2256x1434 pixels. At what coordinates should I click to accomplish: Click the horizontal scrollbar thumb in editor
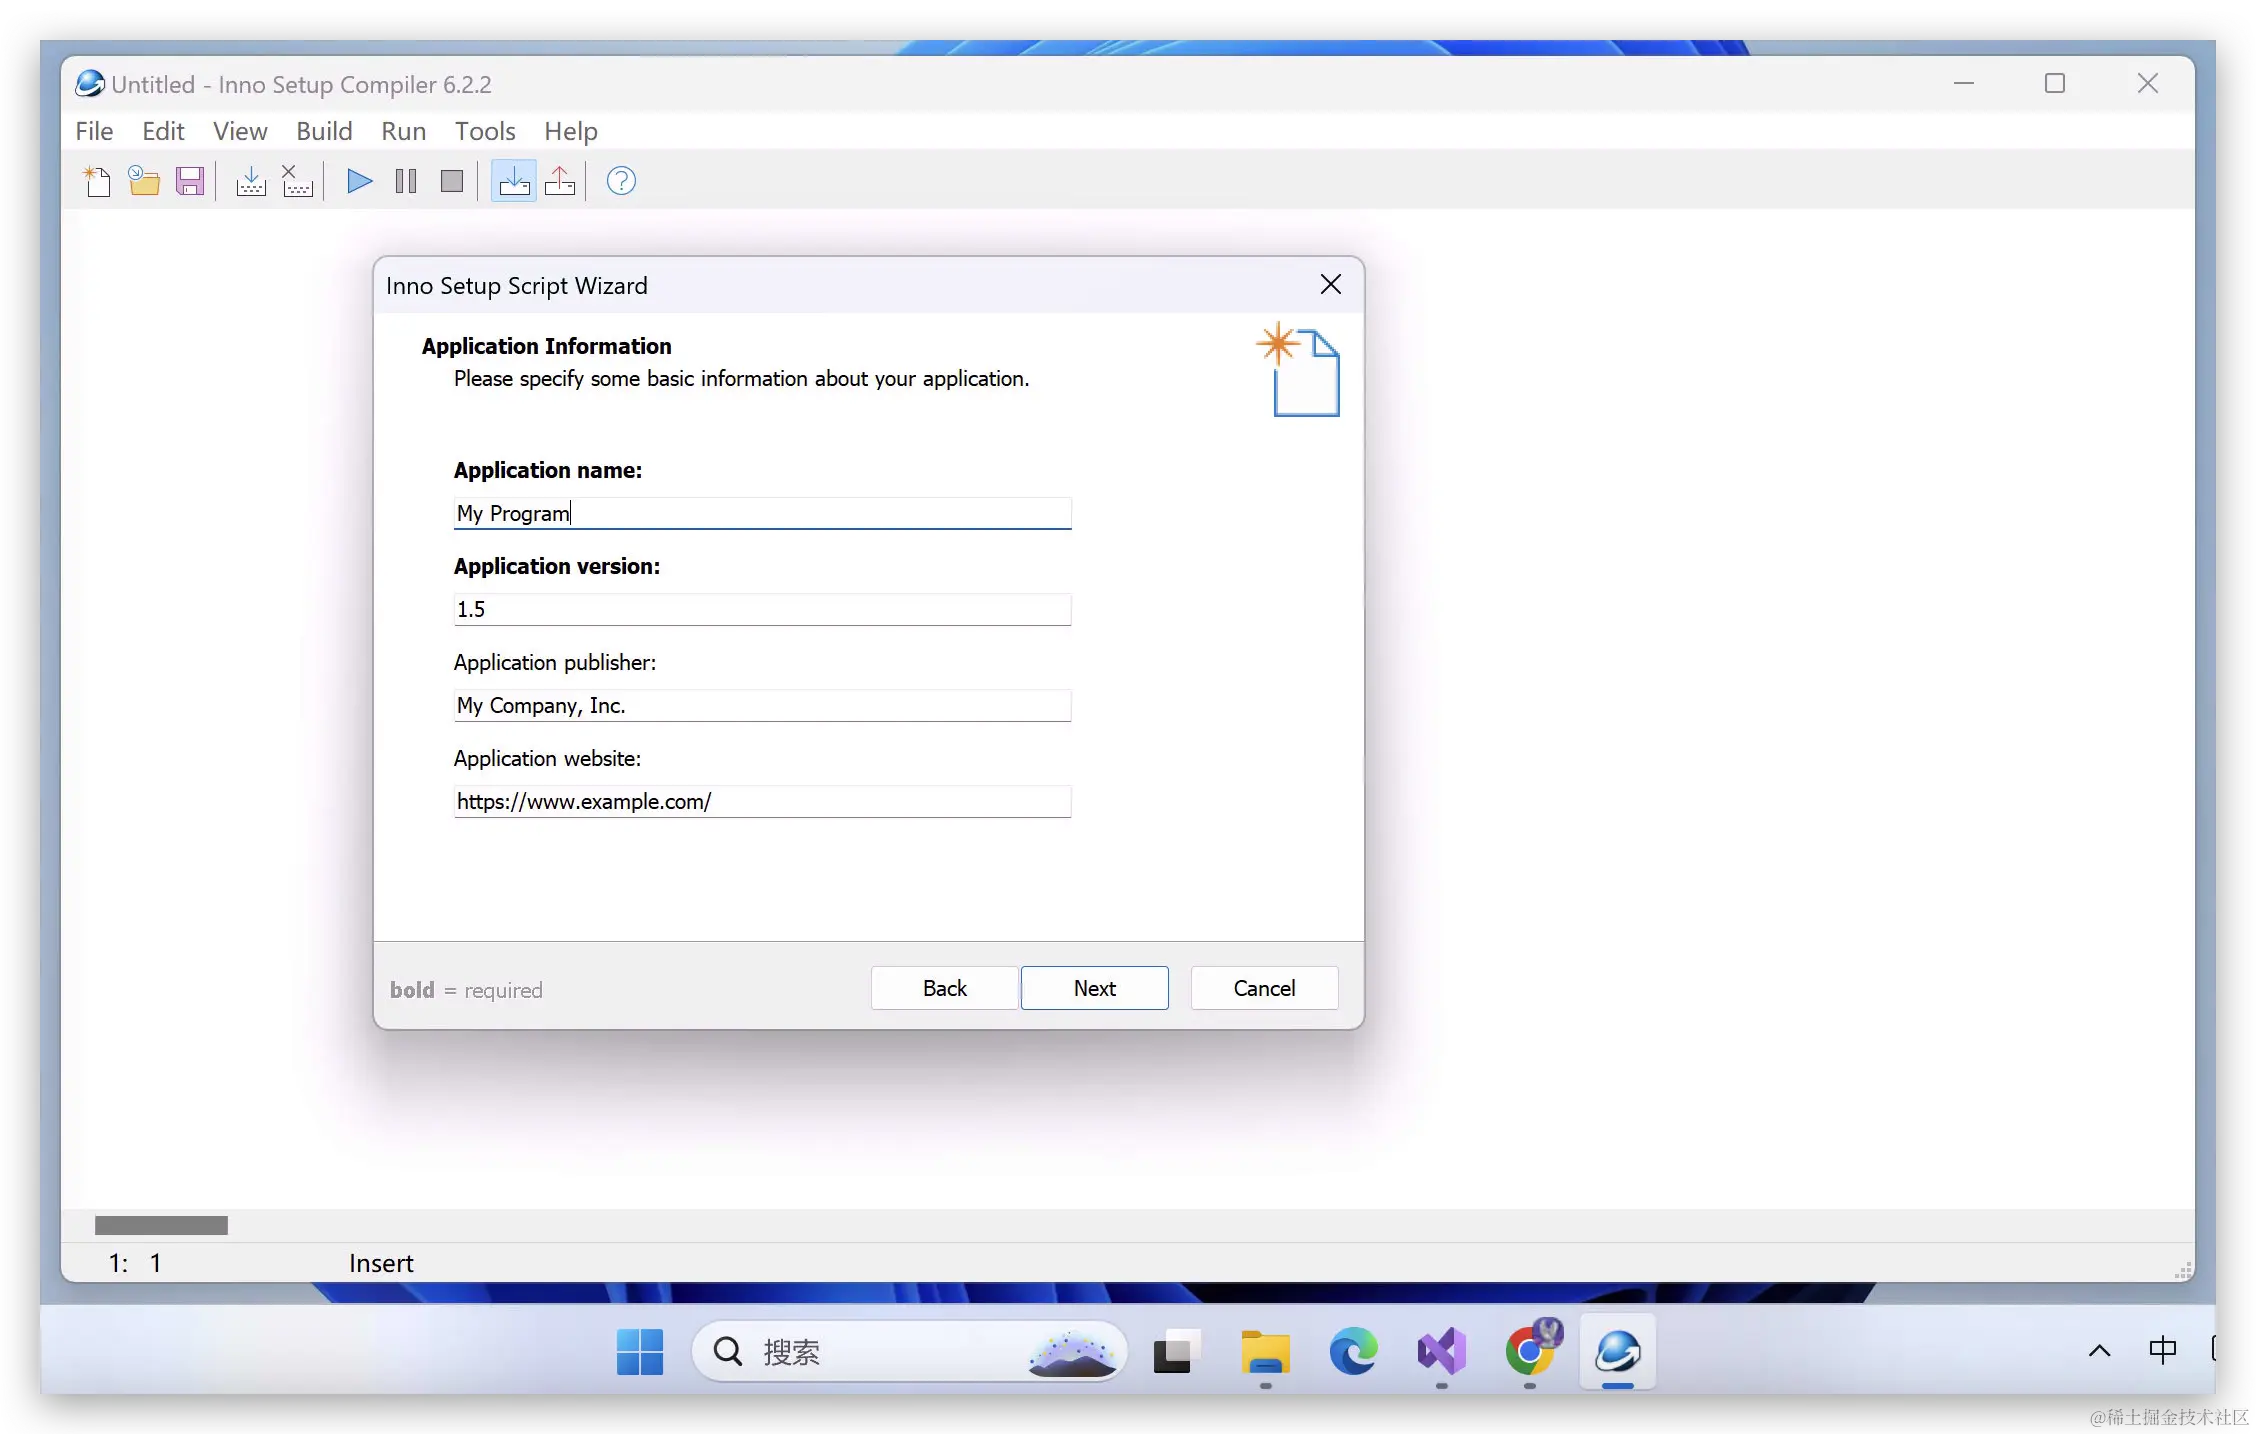(x=161, y=1225)
